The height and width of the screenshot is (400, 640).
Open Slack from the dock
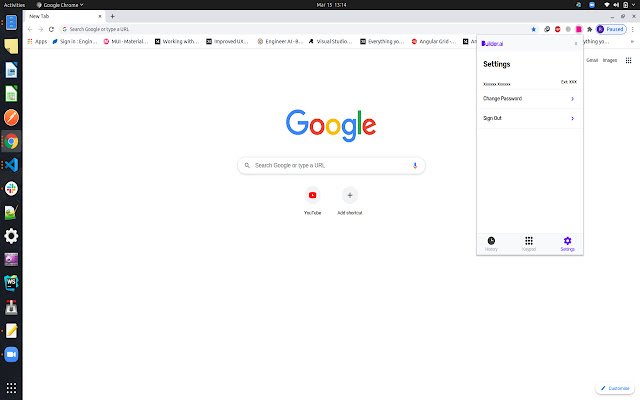11,189
